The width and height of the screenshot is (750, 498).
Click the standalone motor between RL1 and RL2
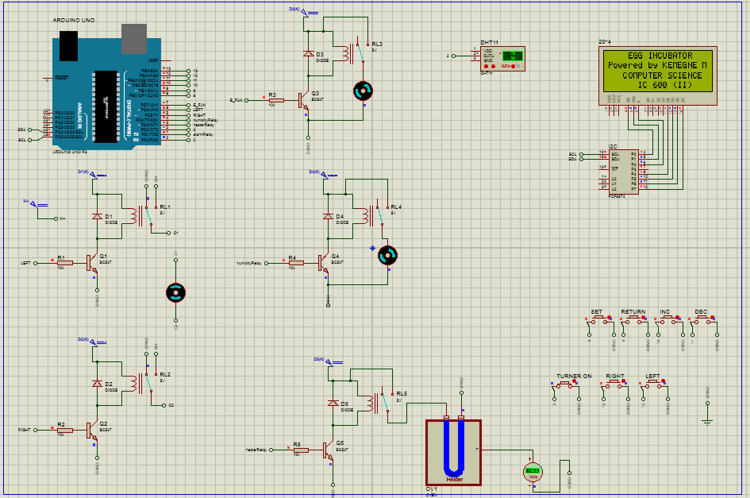click(x=176, y=292)
